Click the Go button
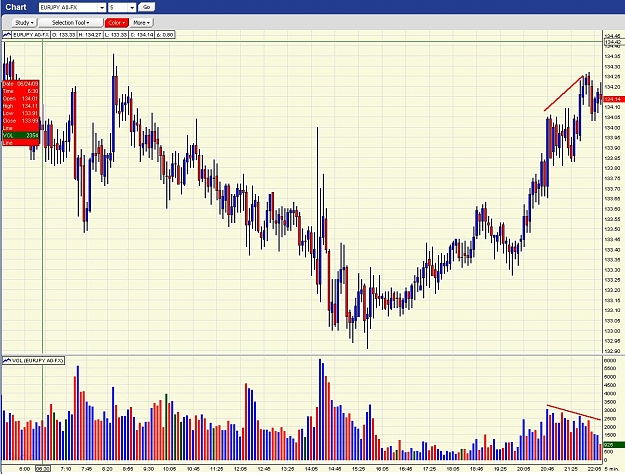Image resolution: width=625 pixels, height=474 pixels. point(146,7)
